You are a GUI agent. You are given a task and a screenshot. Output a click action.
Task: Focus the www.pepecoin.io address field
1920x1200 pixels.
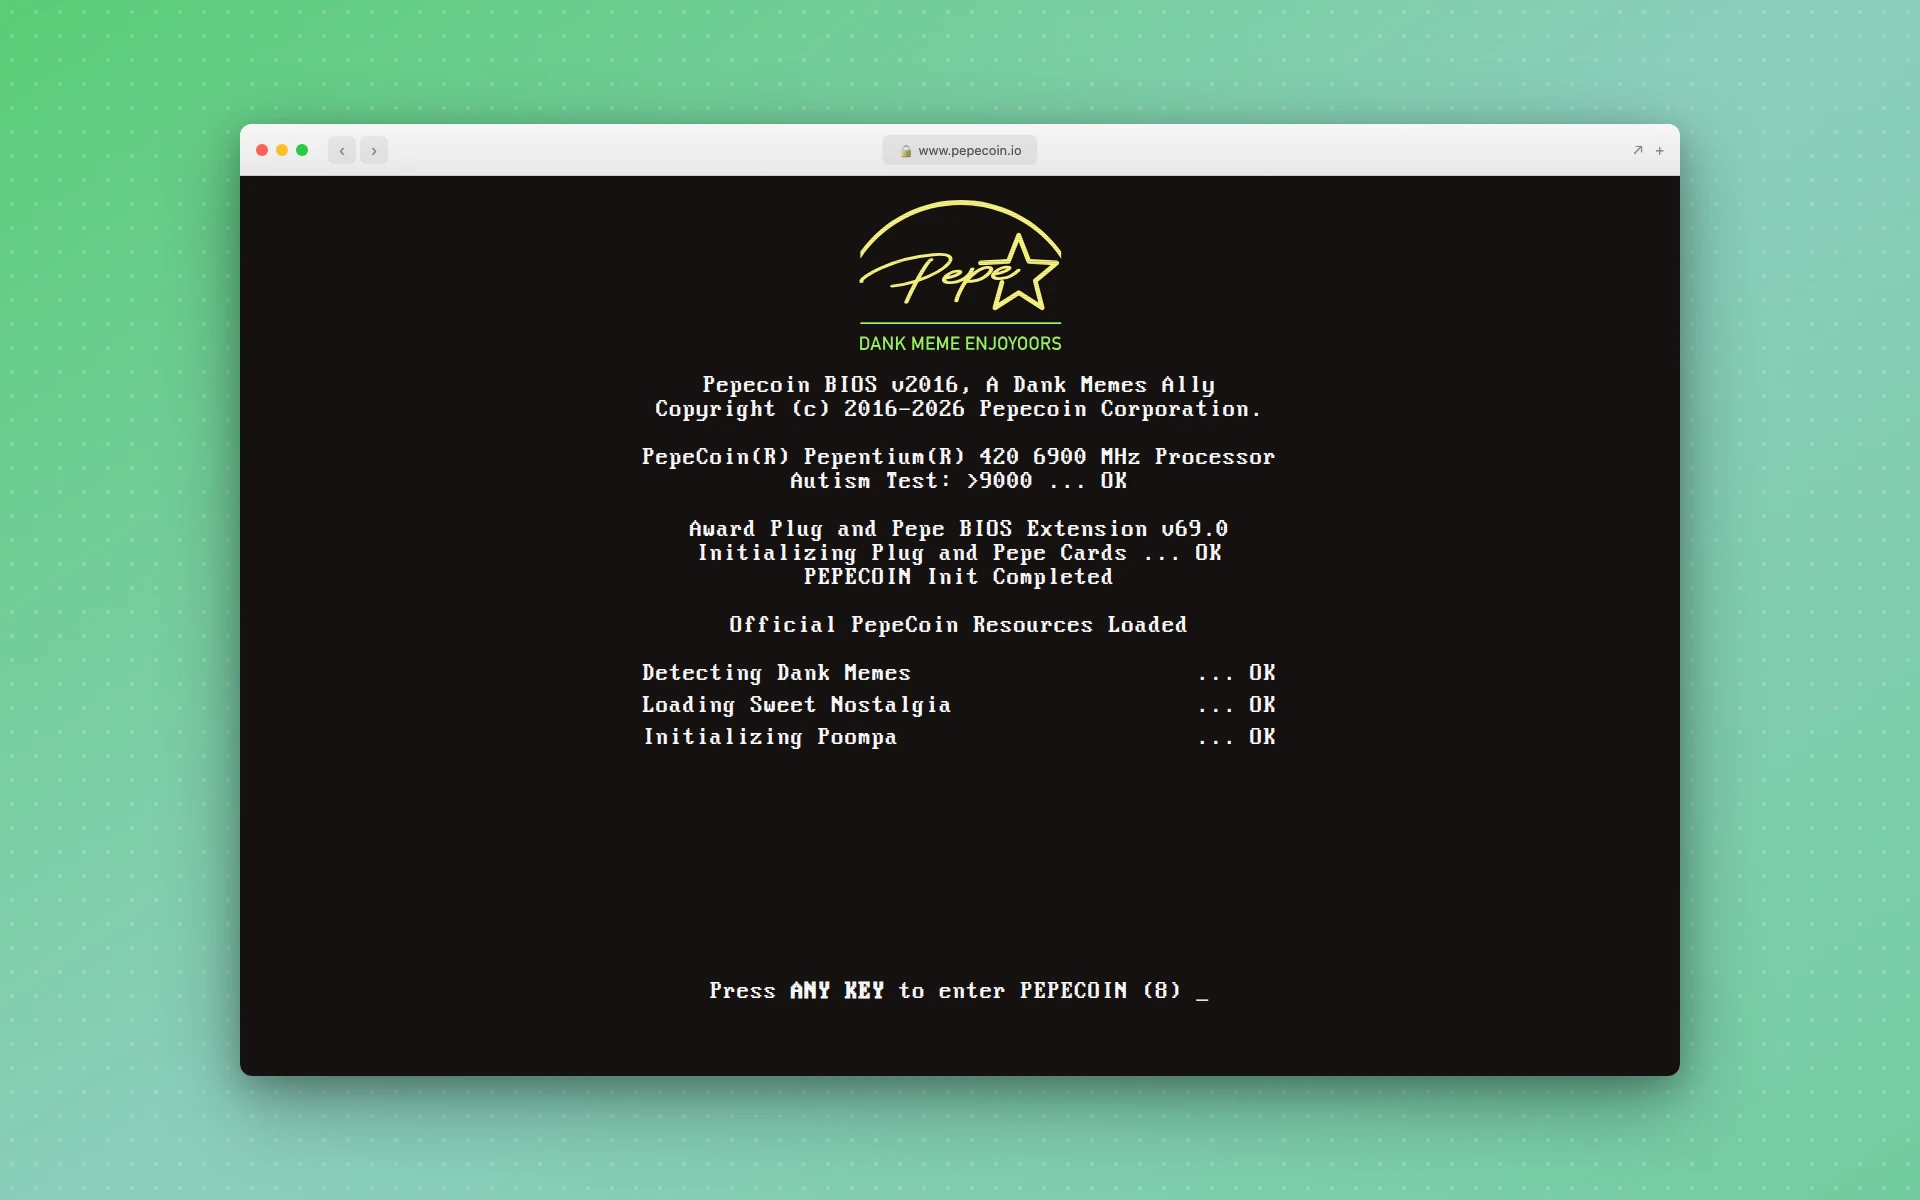pyautogui.click(x=969, y=151)
